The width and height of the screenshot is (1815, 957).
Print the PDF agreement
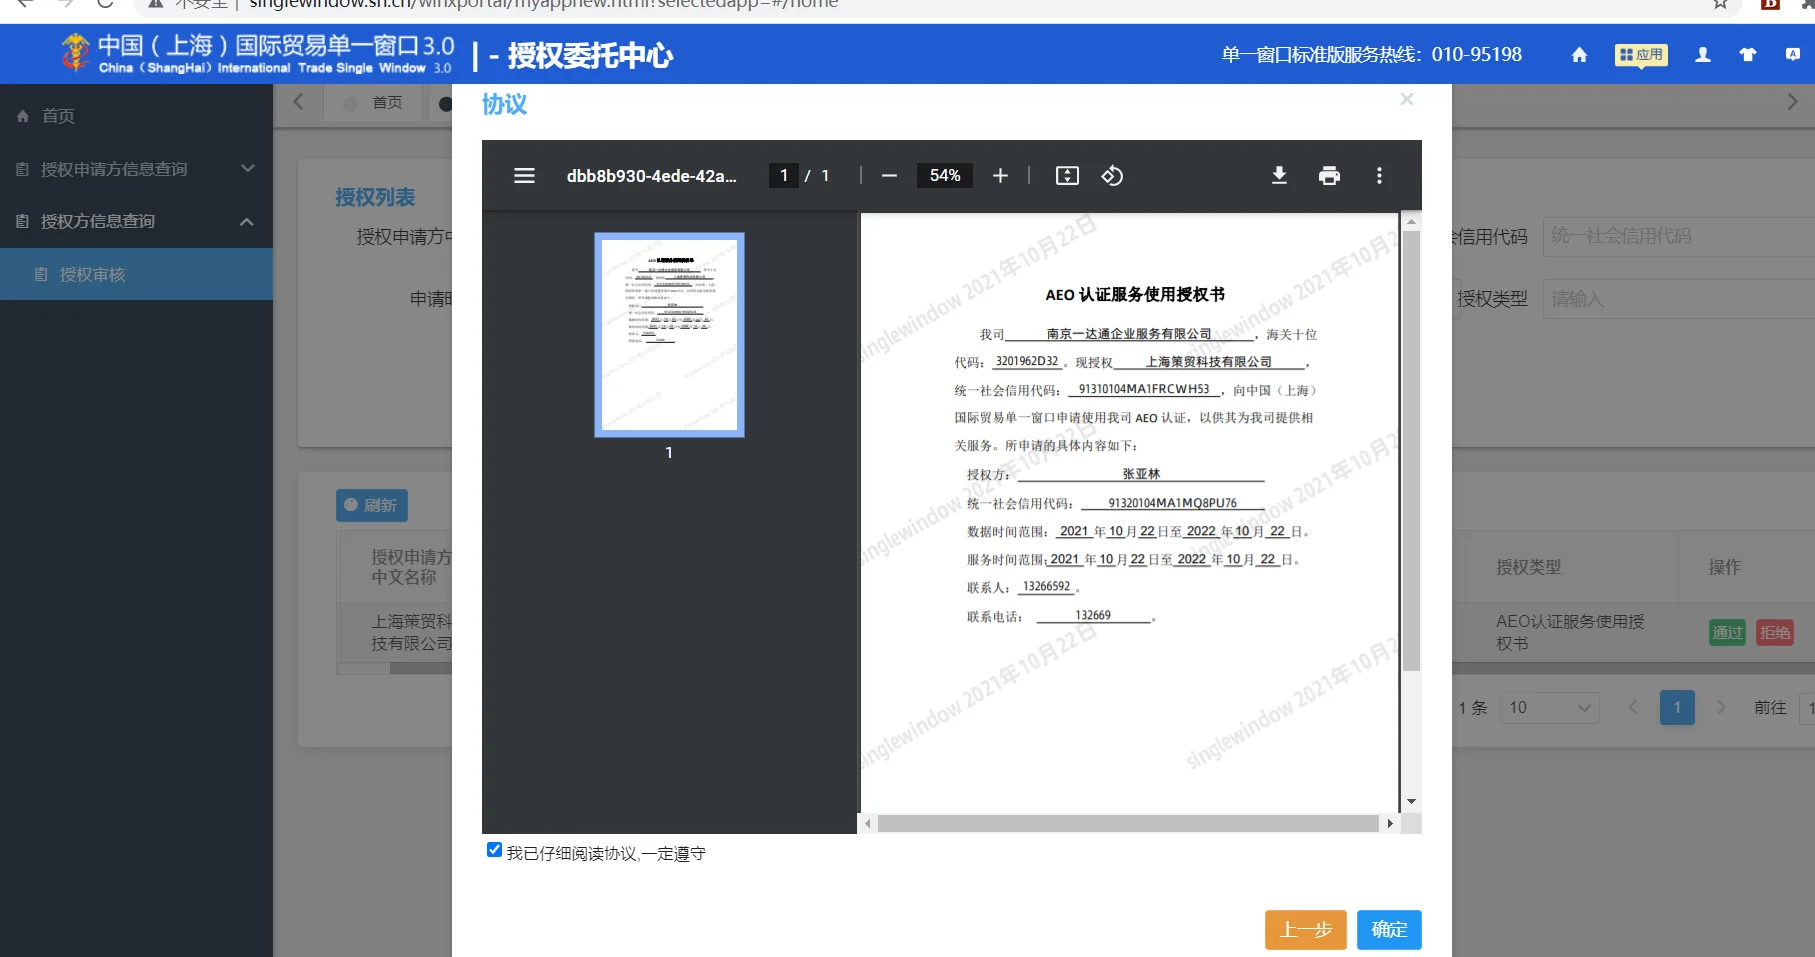pyautogui.click(x=1329, y=176)
